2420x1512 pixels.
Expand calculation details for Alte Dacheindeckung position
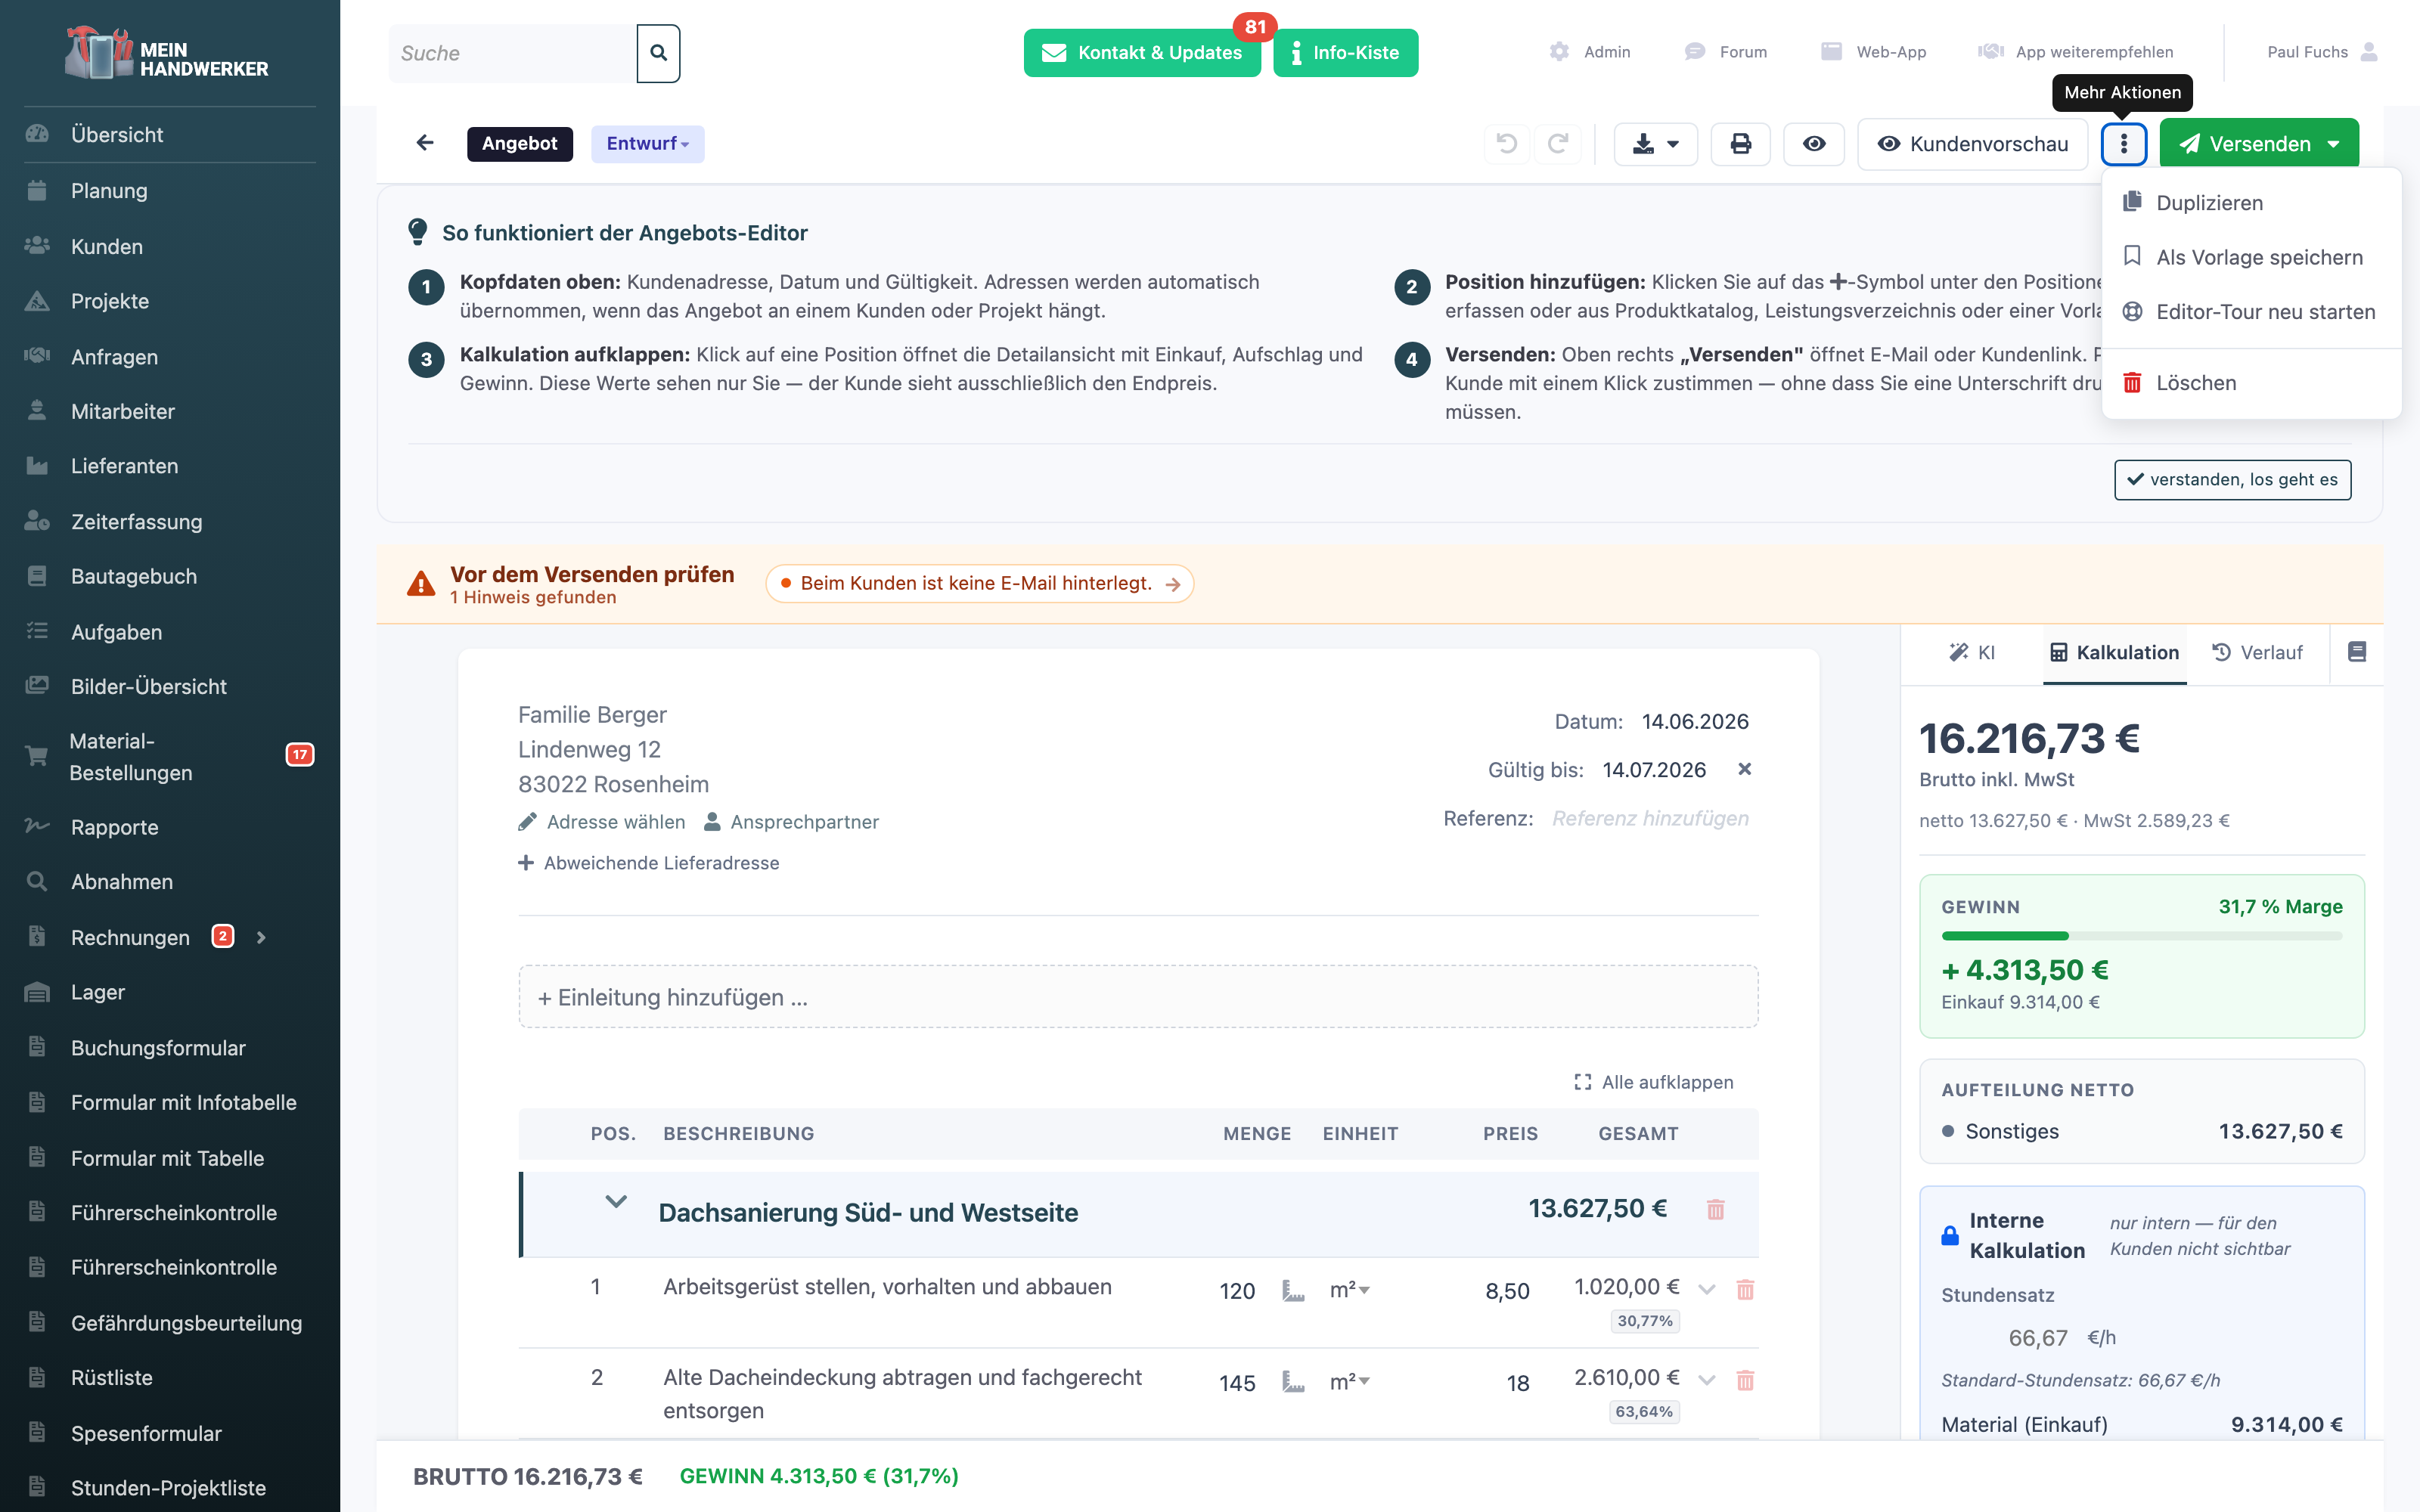(1707, 1380)
